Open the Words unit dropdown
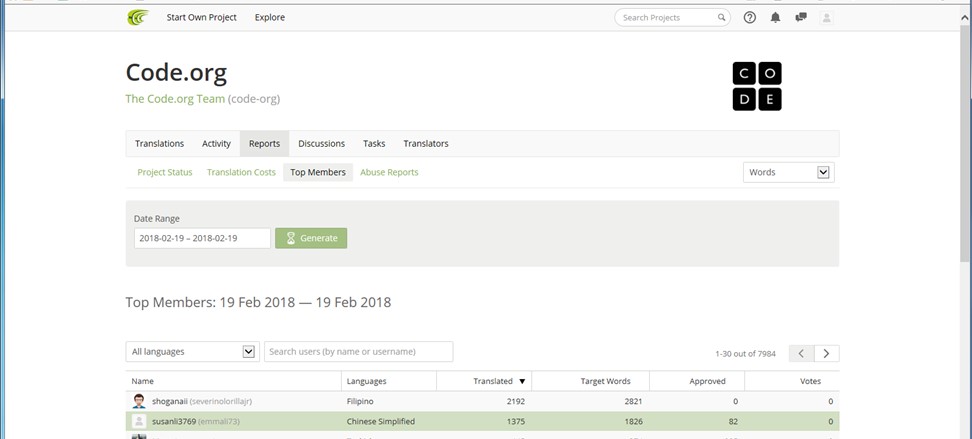 click(789, 172)
